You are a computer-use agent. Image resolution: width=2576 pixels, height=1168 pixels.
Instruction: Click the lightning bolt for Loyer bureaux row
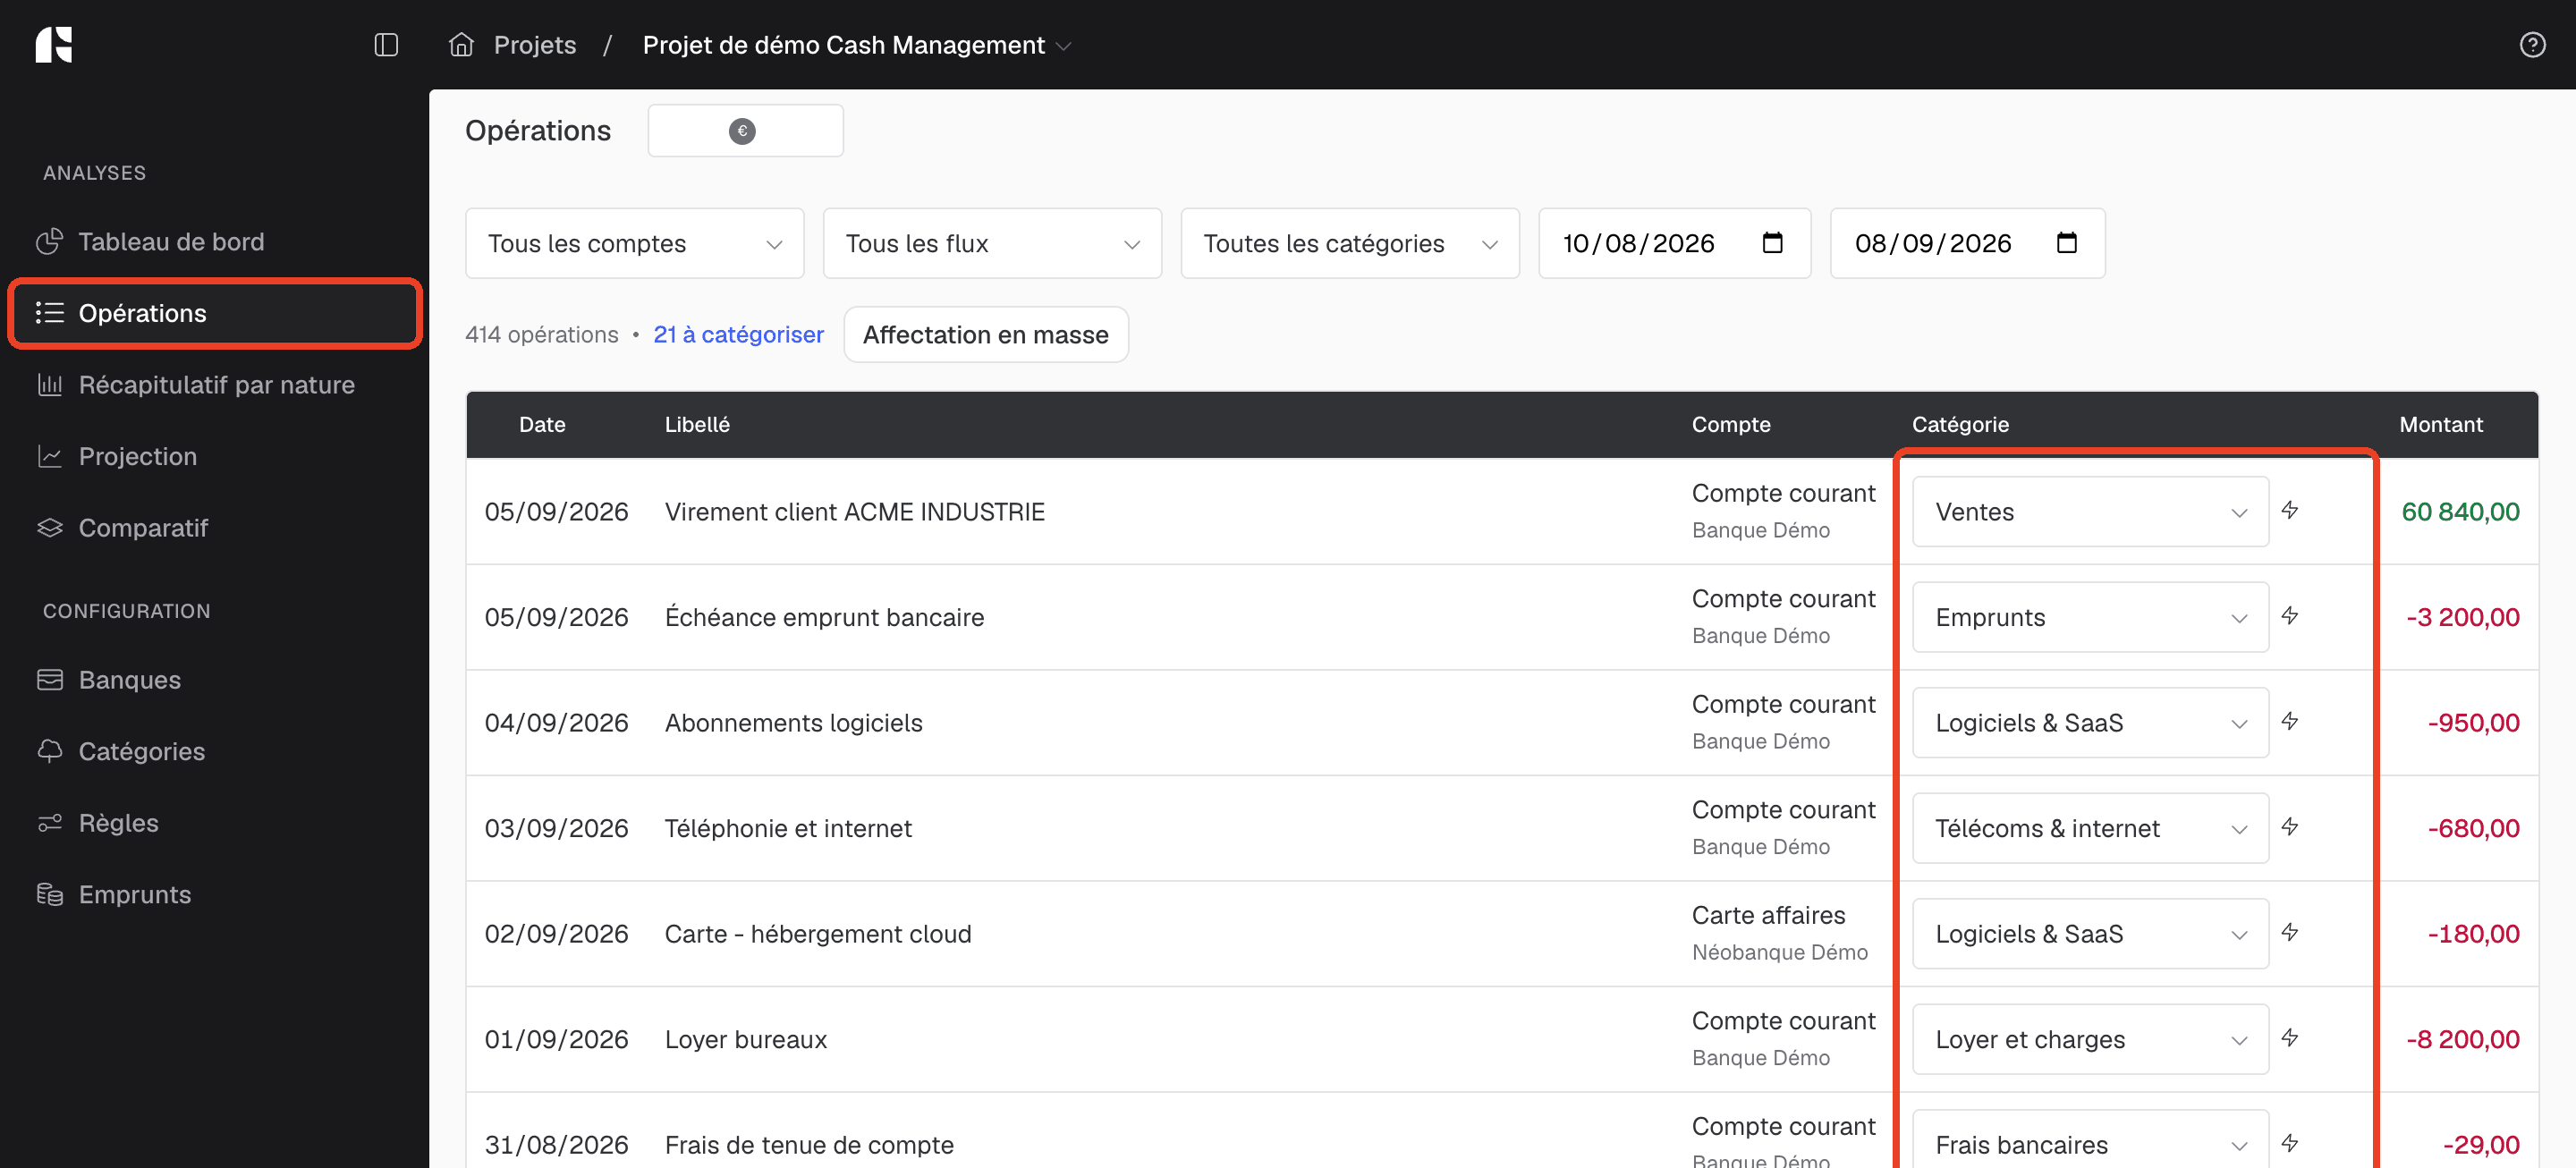click(x=2290, y=1038)
